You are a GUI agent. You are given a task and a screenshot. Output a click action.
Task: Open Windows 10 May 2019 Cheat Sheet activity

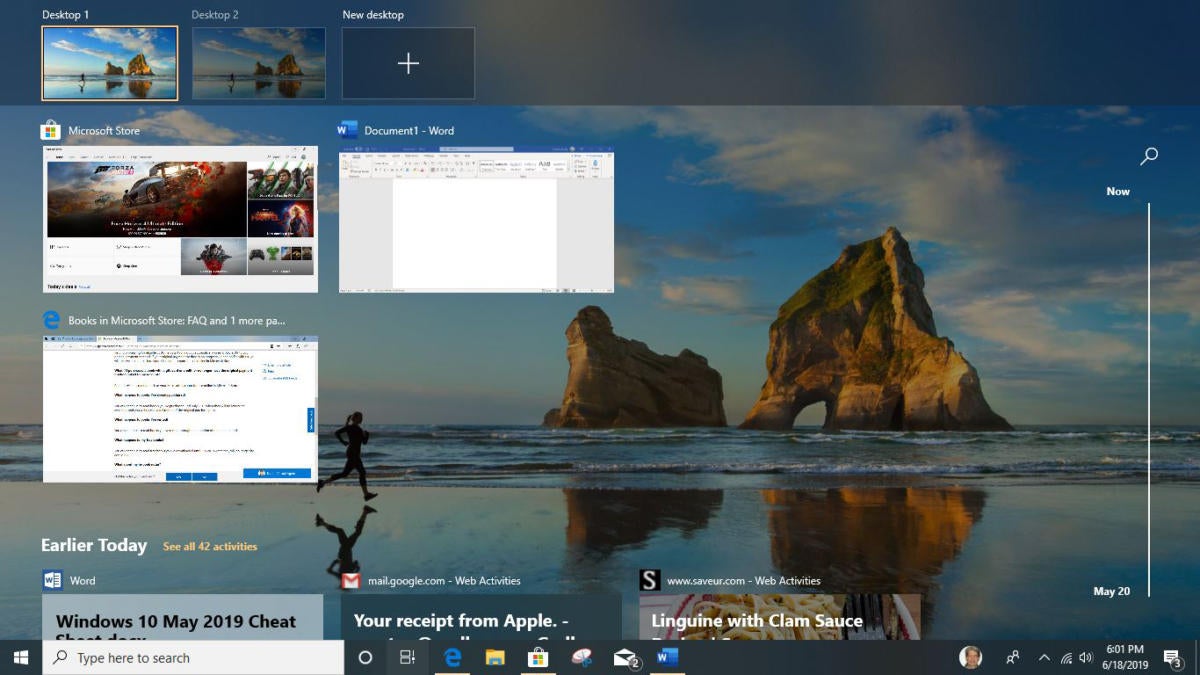182,617
